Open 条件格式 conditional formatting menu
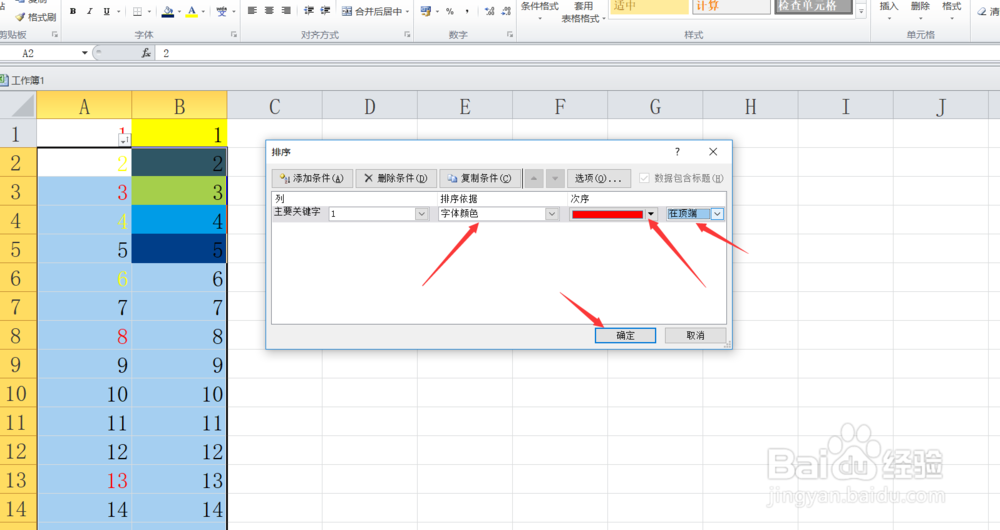 [540, 10]
